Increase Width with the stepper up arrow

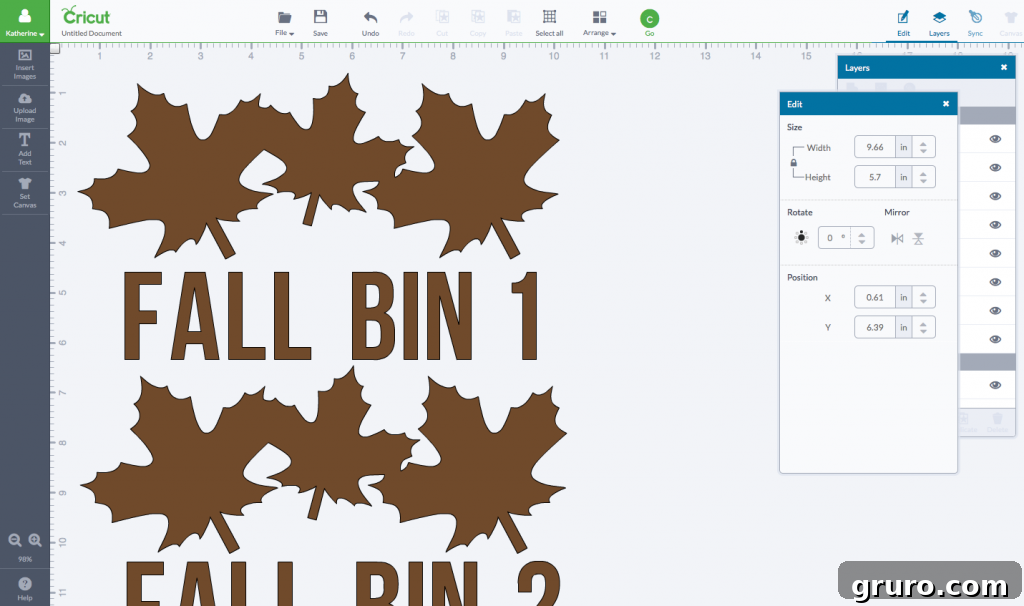point(923,143)
